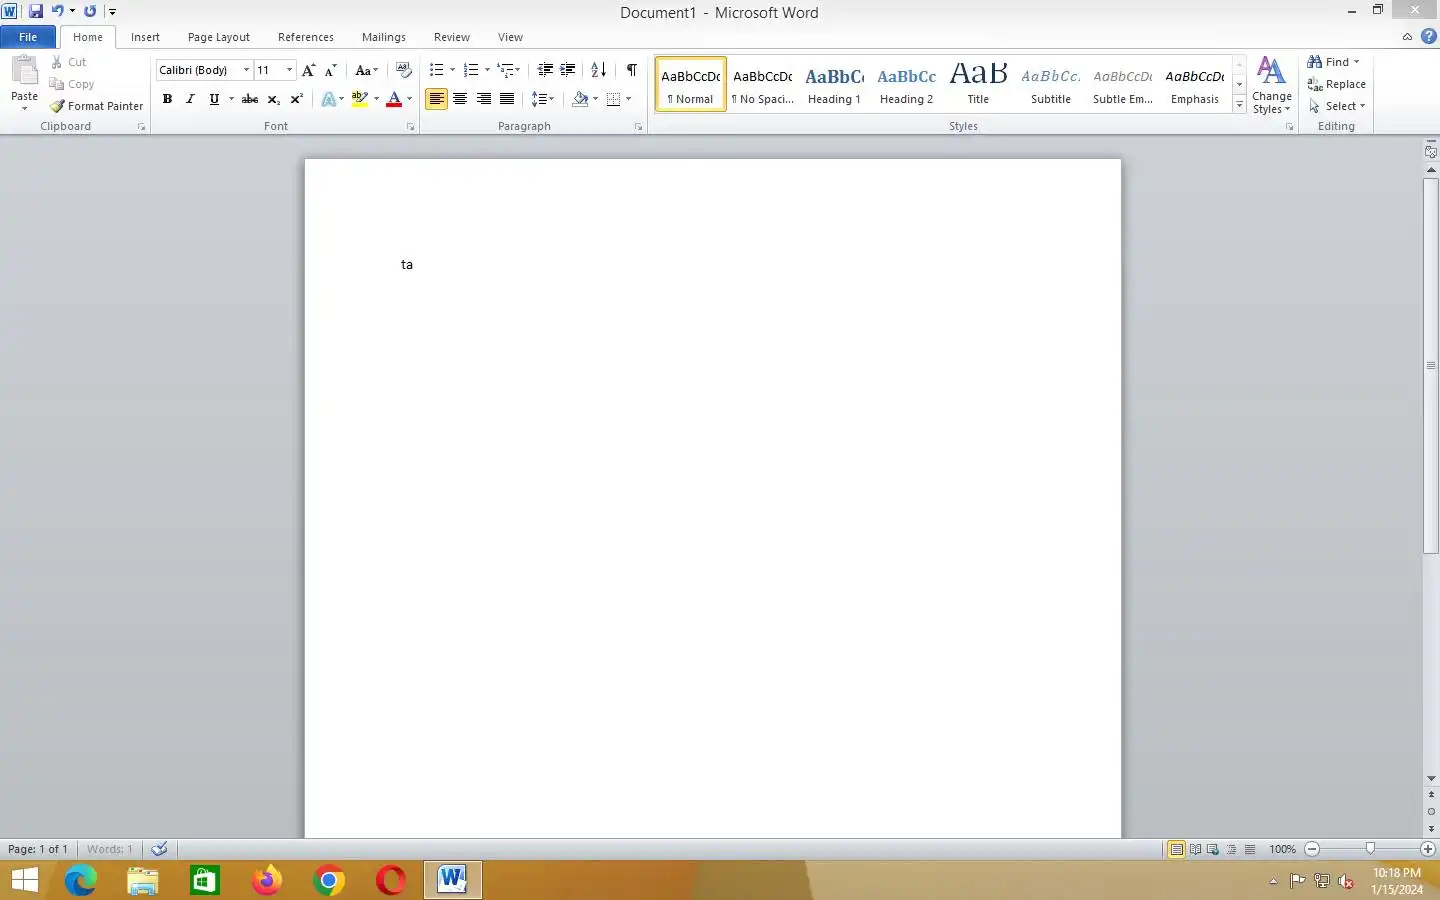Switch to Full Screen Reading view
1440x900 pixels.
(x=1195, y=849)
